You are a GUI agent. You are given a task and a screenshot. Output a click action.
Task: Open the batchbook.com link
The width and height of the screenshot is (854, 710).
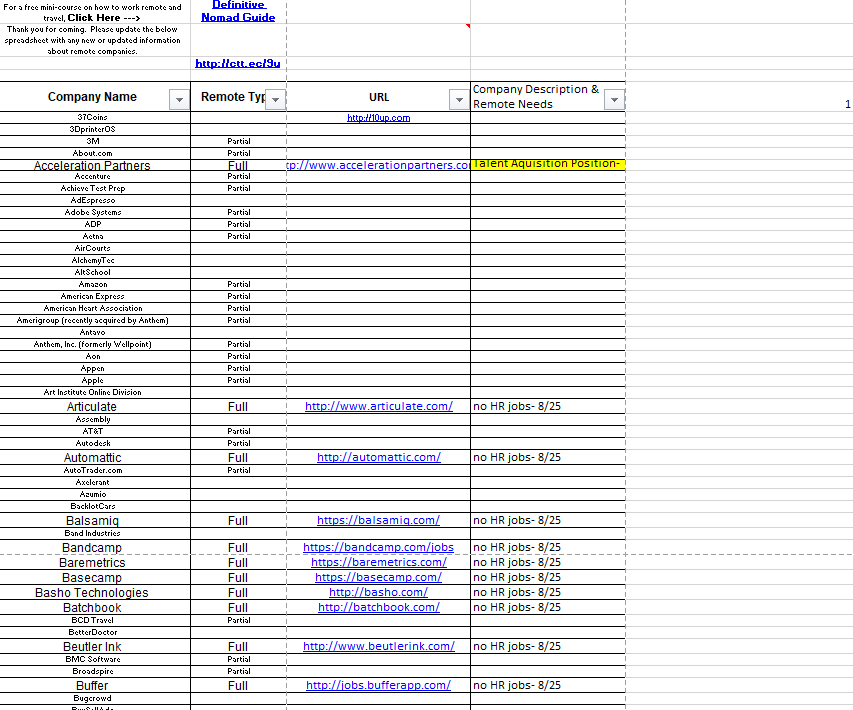(x=379, y=607)
